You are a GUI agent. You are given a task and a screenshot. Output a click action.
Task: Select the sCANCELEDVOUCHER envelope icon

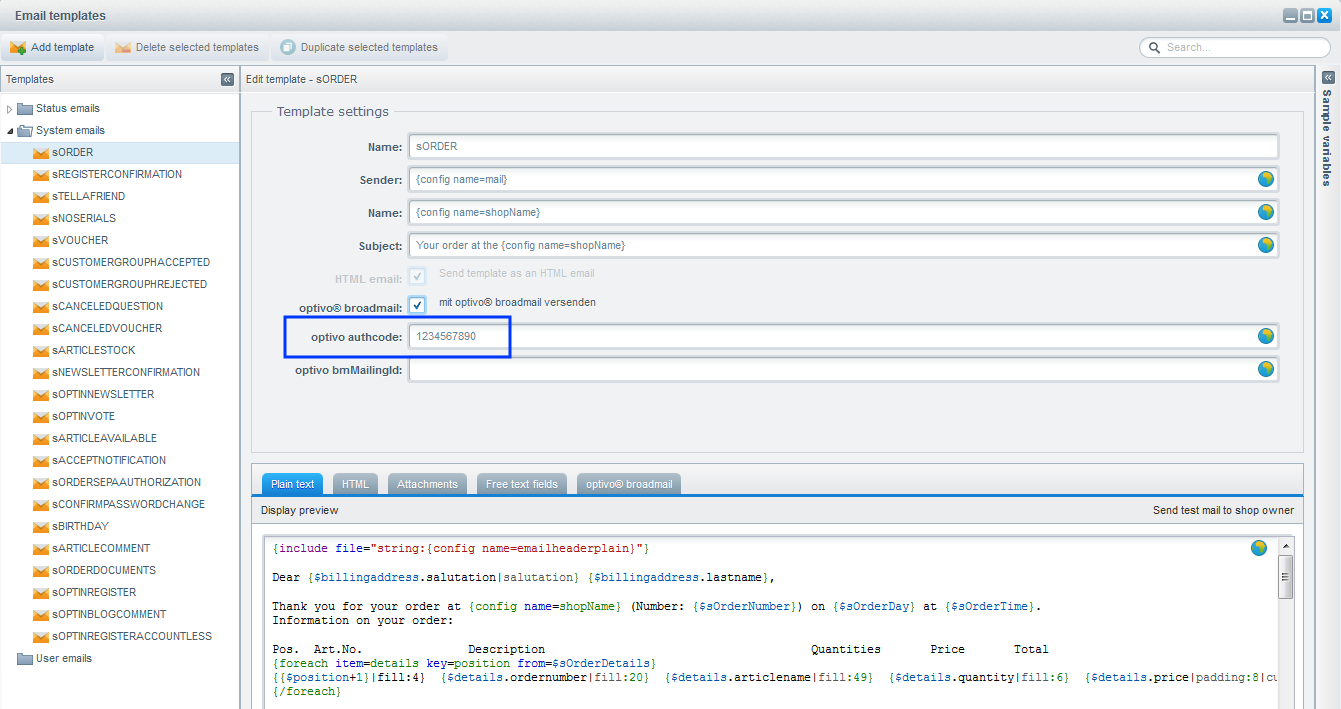(41, 329)
